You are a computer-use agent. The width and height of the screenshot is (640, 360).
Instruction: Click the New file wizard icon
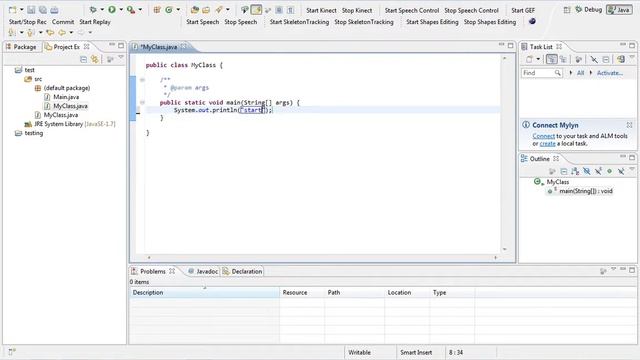coord(13,10)
